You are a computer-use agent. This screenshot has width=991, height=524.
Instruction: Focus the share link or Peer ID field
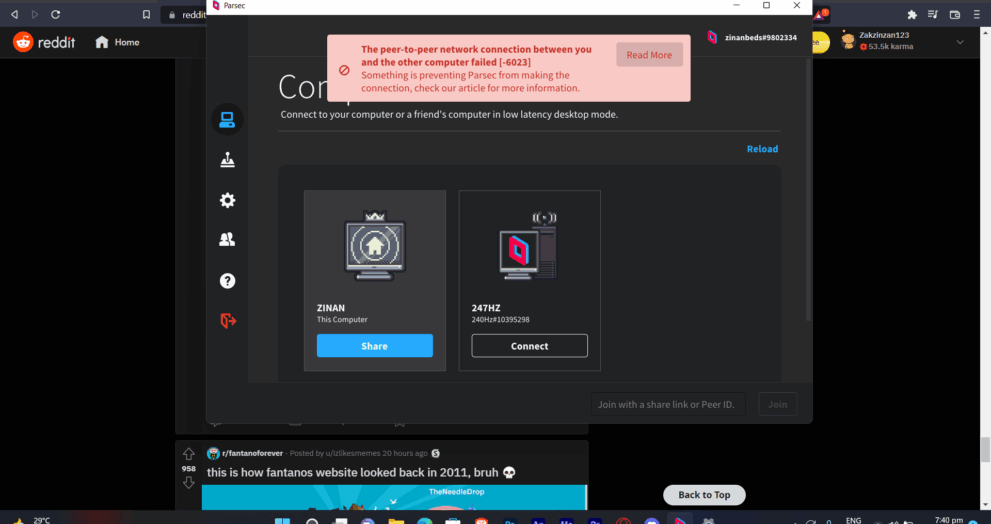668,405
